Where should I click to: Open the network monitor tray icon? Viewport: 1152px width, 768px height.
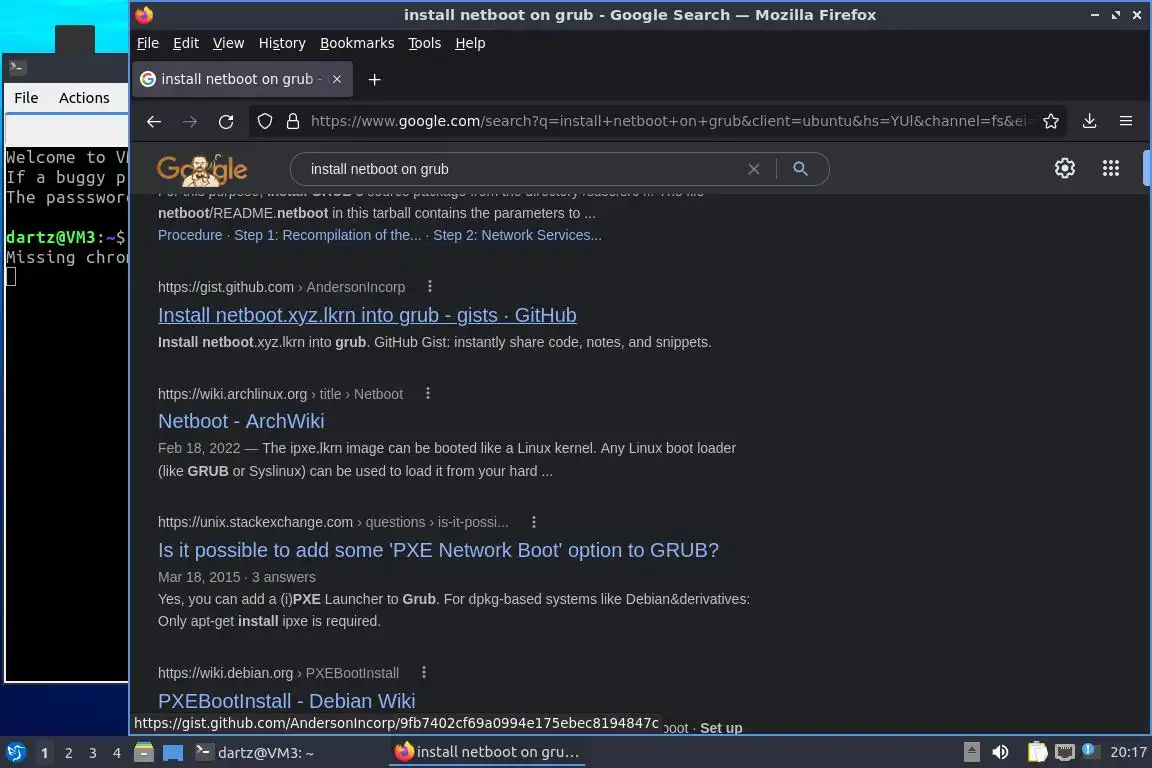1064,752
